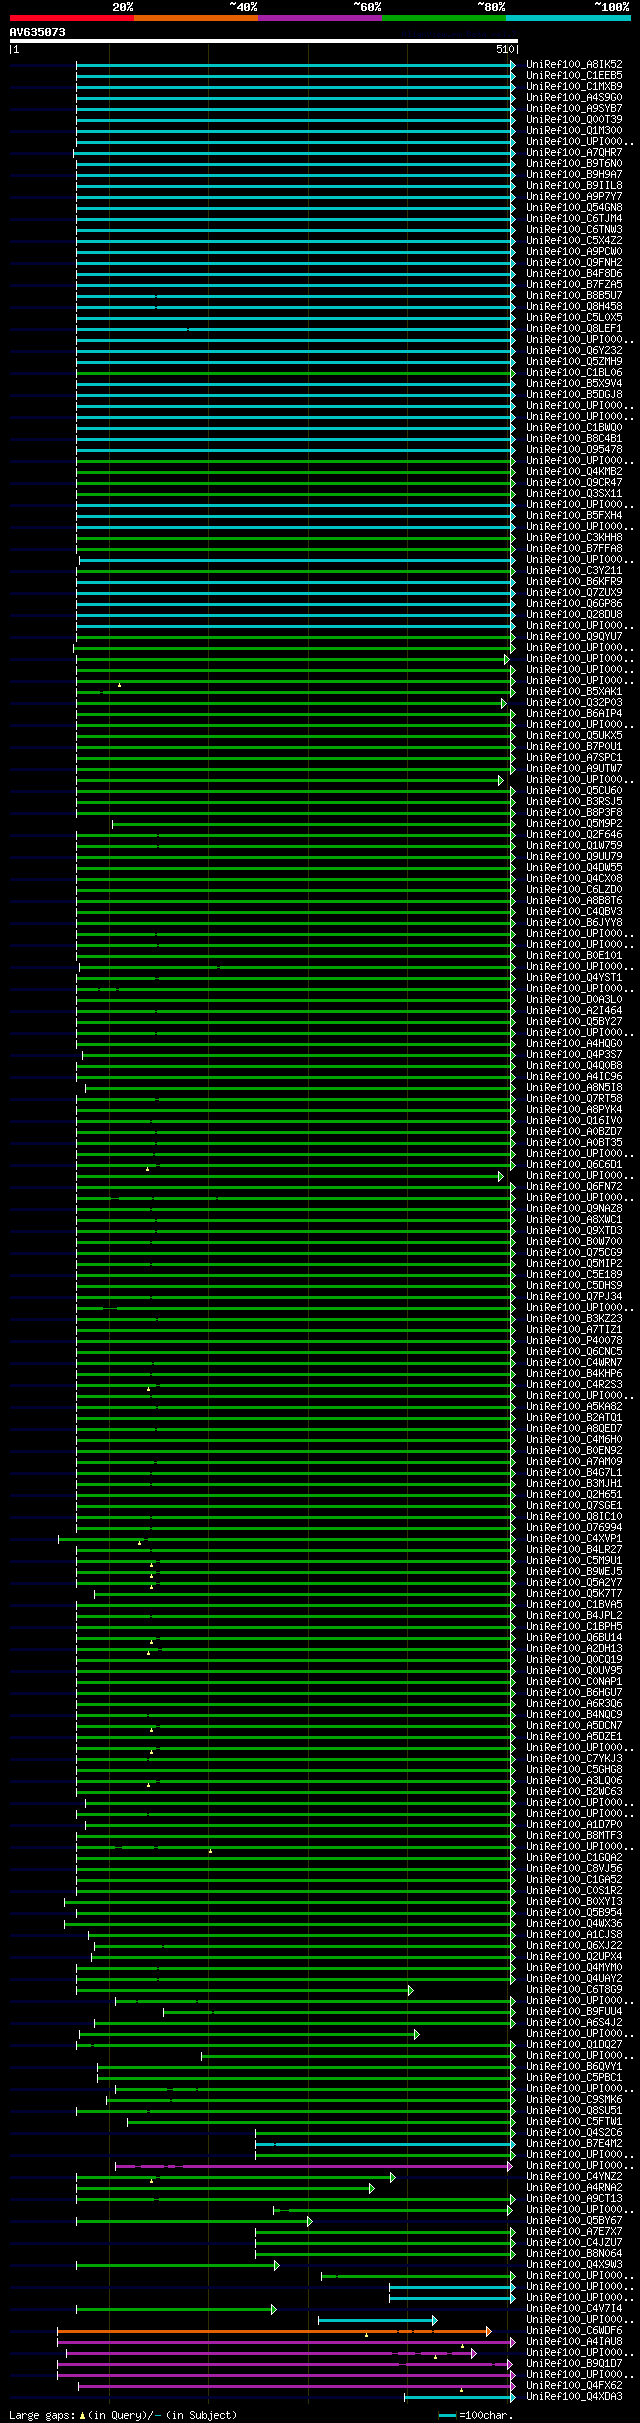The width and height of the screenshot is (640, 2423).
Task: Select label UniRef100_B9H9A7
Action: [x=574, y=175]
